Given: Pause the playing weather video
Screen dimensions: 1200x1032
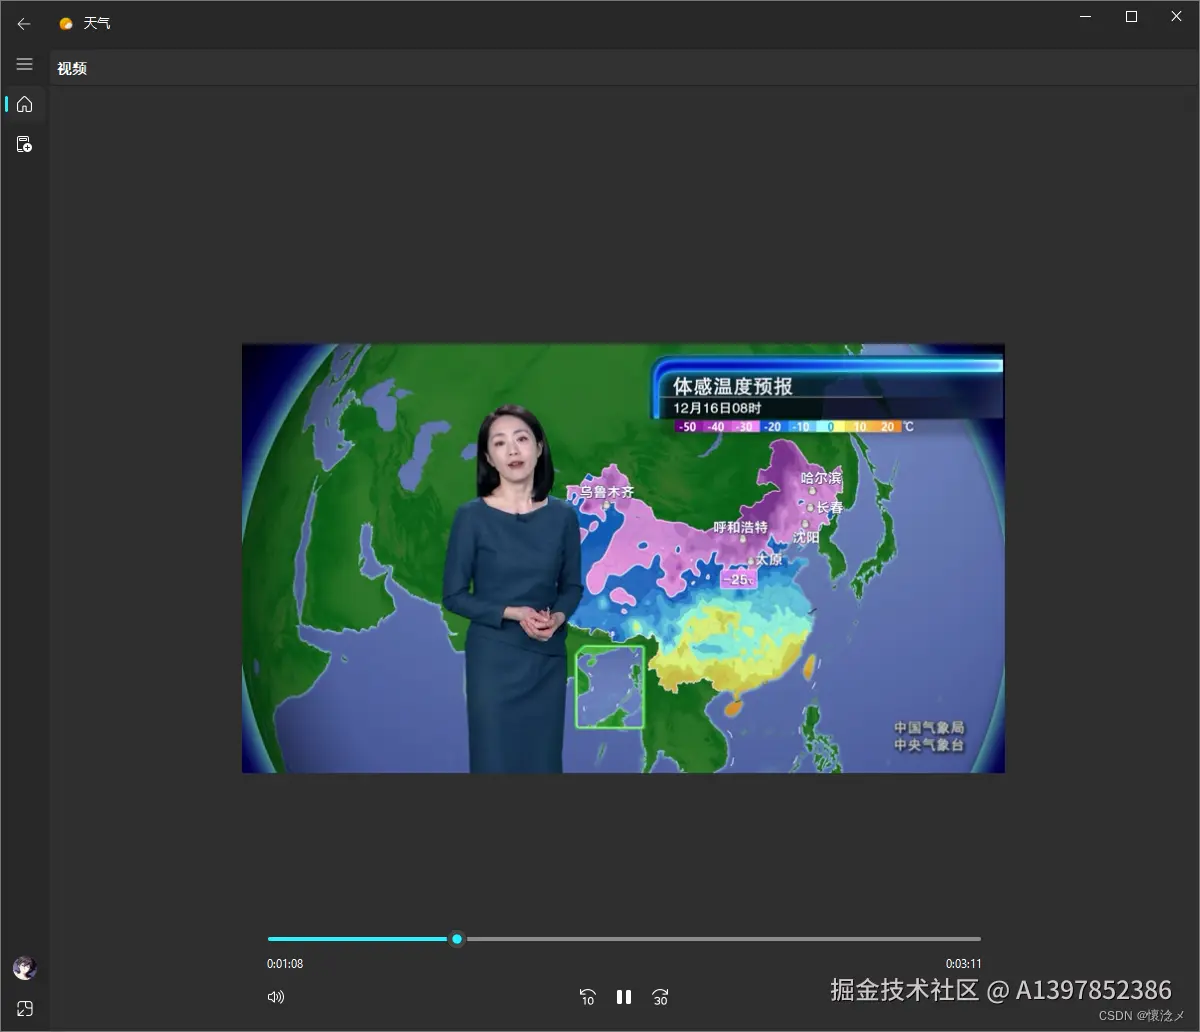Looking at the screenshot, I should (x=623, y=997).
